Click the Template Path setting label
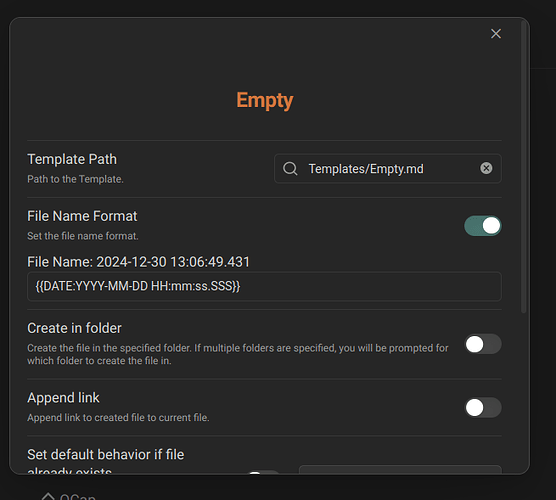This screenshot has height=500, width=556. point(72,159)
